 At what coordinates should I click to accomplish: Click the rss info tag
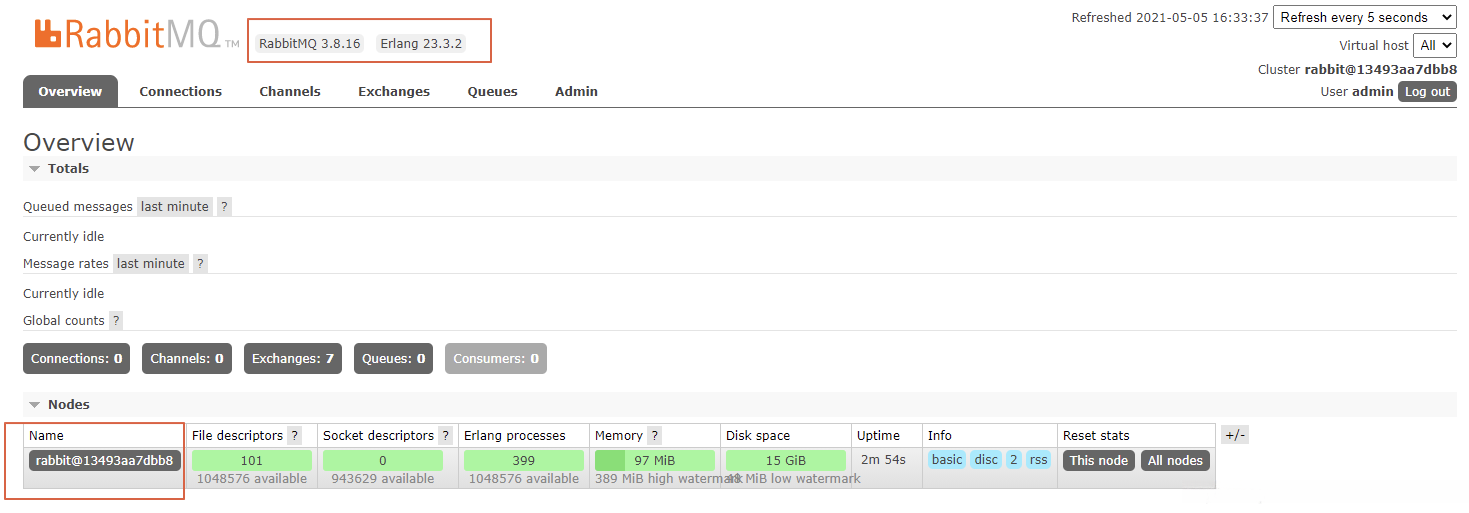(x=1039, y=460)
